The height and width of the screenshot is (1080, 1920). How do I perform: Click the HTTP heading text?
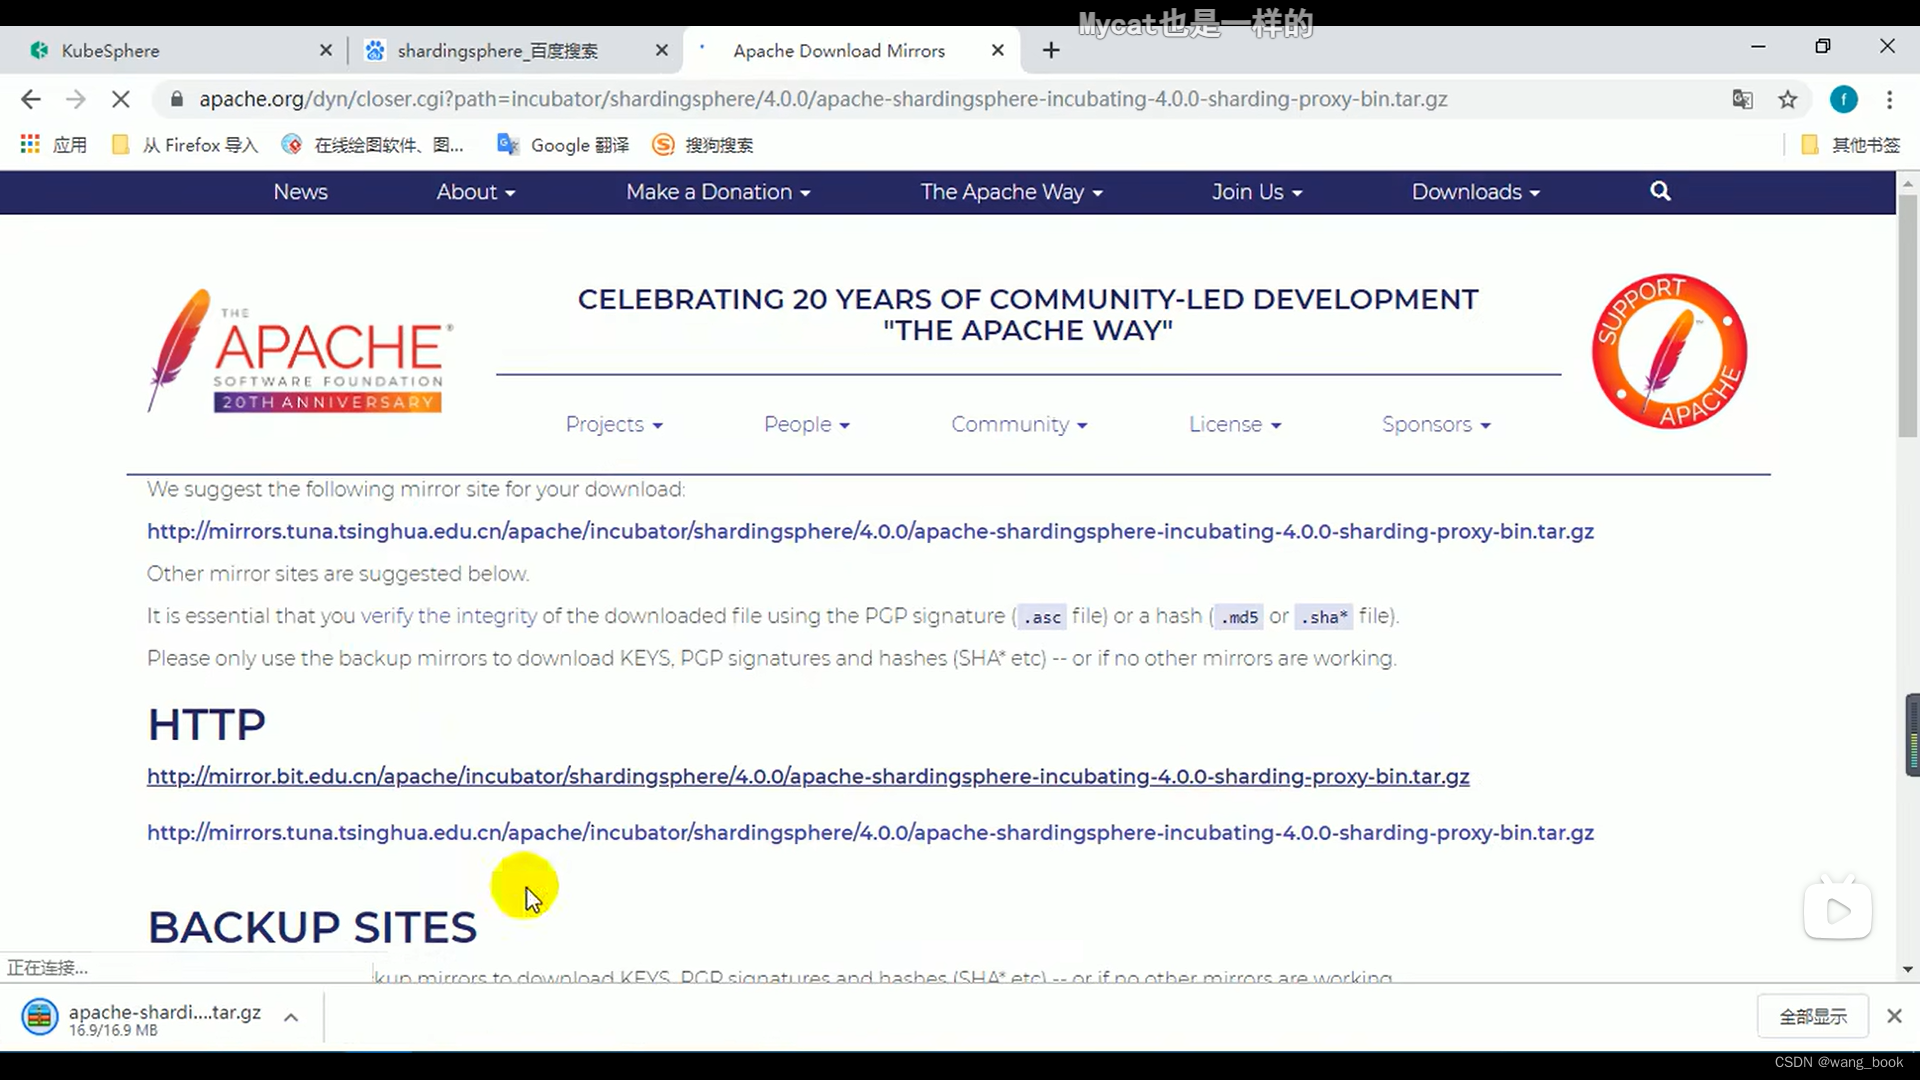[207, 724]
